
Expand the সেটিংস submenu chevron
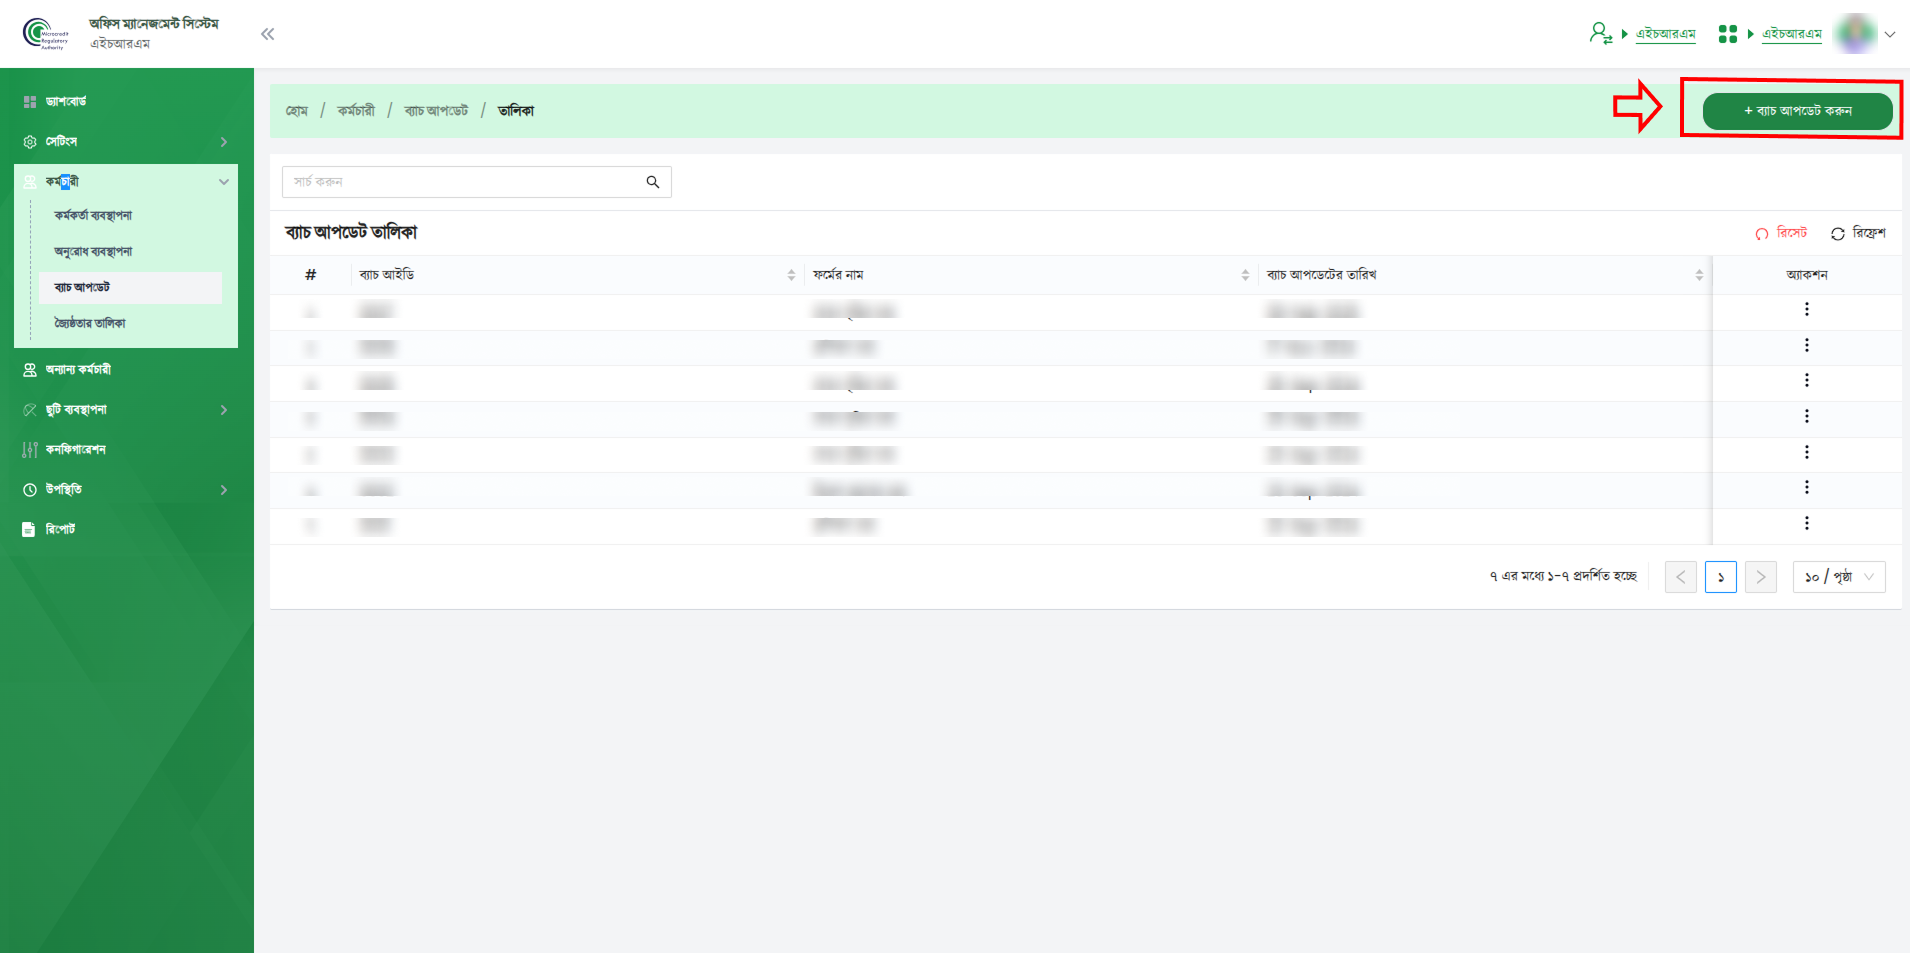pos(223,142)
